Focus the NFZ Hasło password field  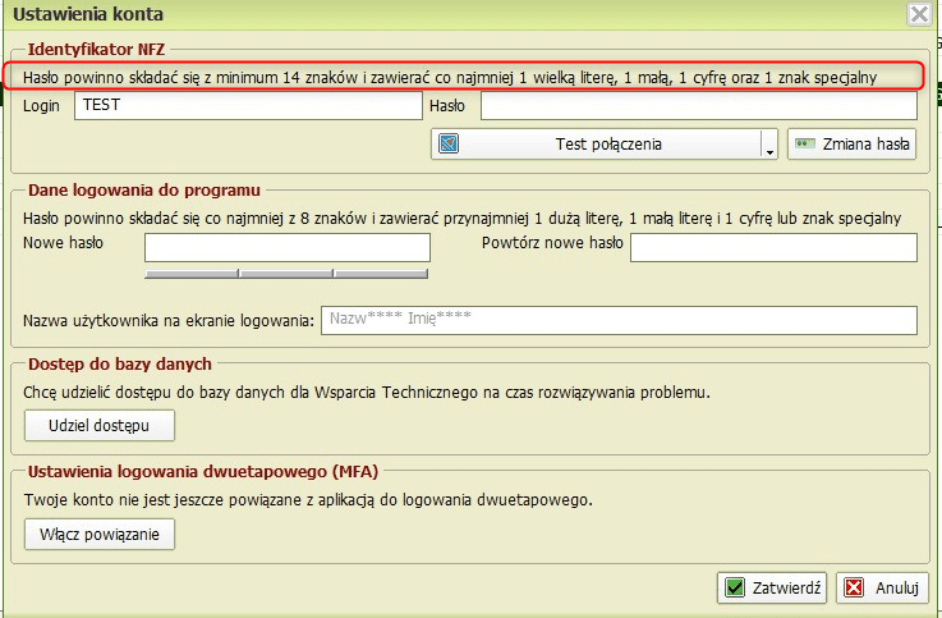699,106
